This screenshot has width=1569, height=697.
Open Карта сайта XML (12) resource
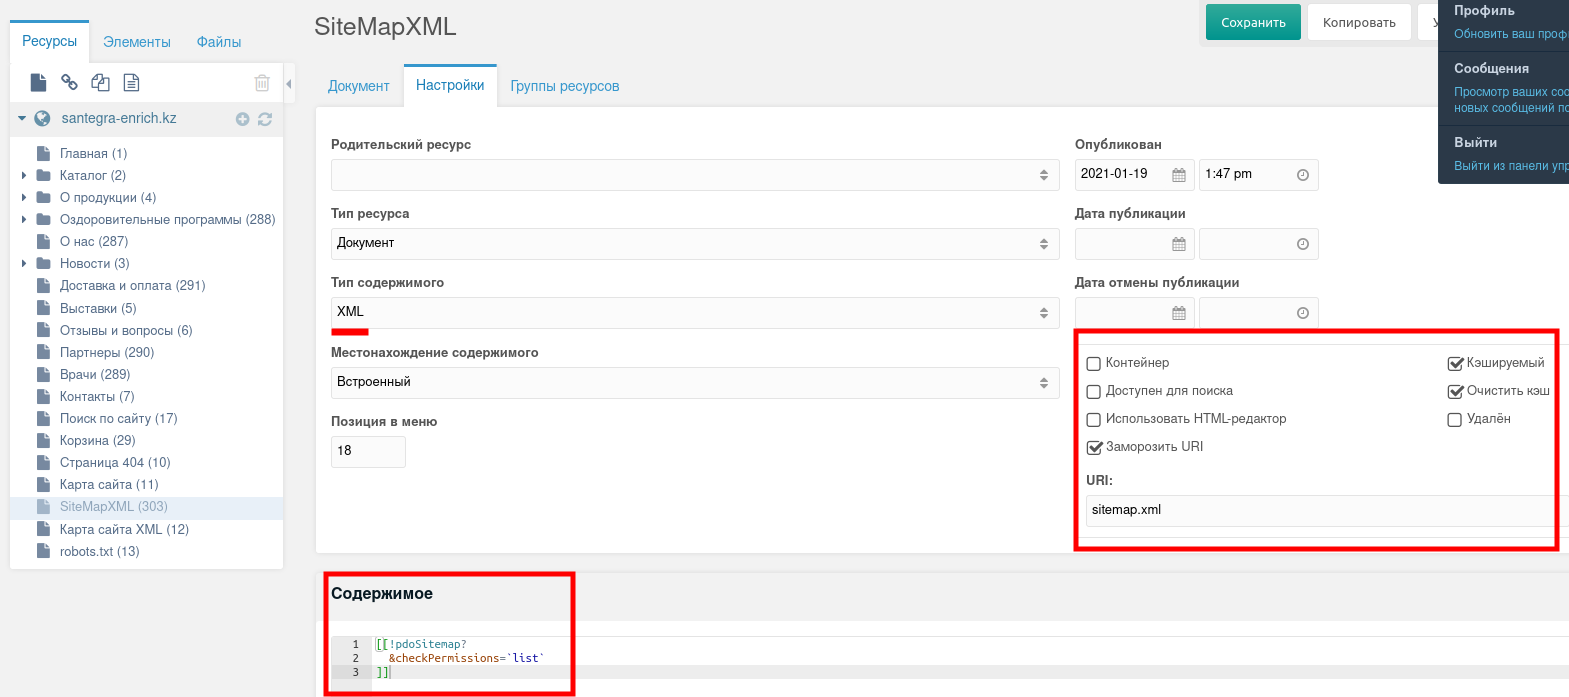124,529
